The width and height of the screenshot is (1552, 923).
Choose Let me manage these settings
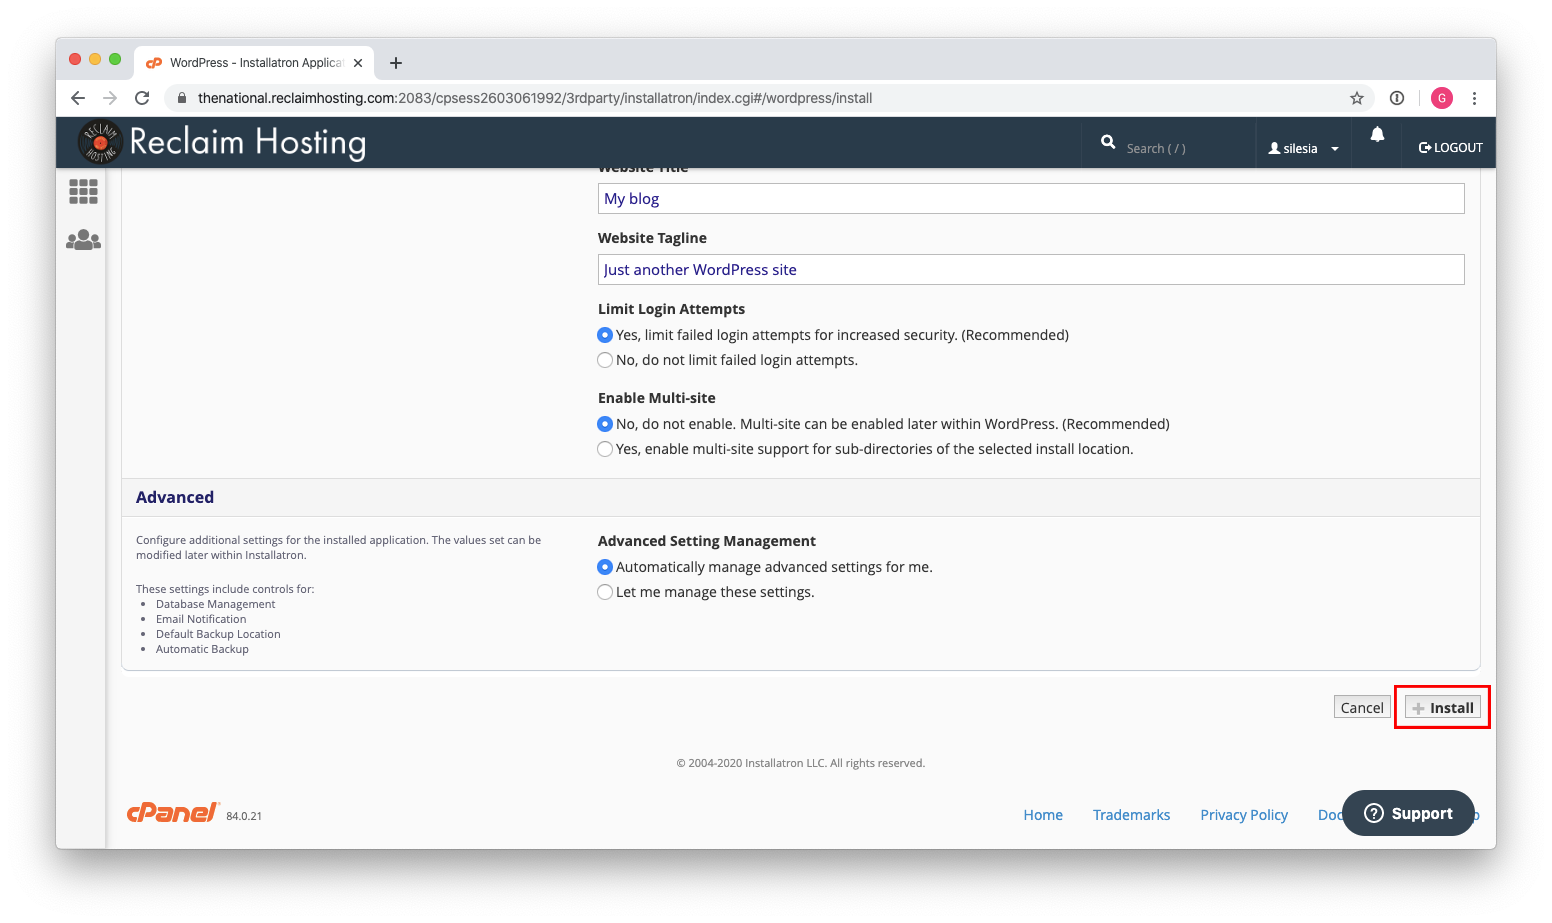(605, 592)
